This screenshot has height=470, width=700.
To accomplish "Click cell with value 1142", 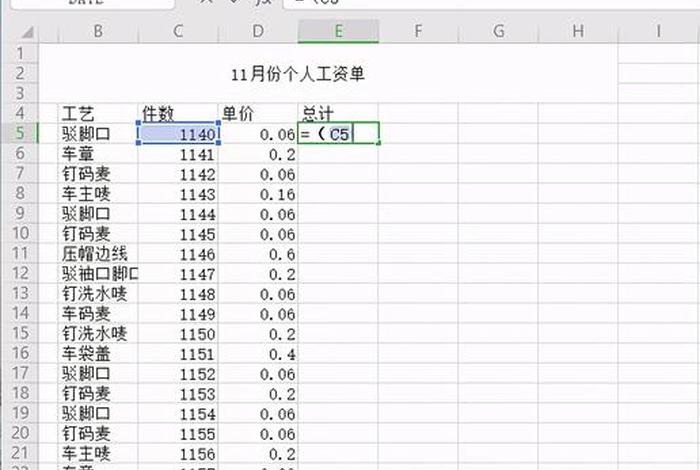I will (x=178, y=174).
